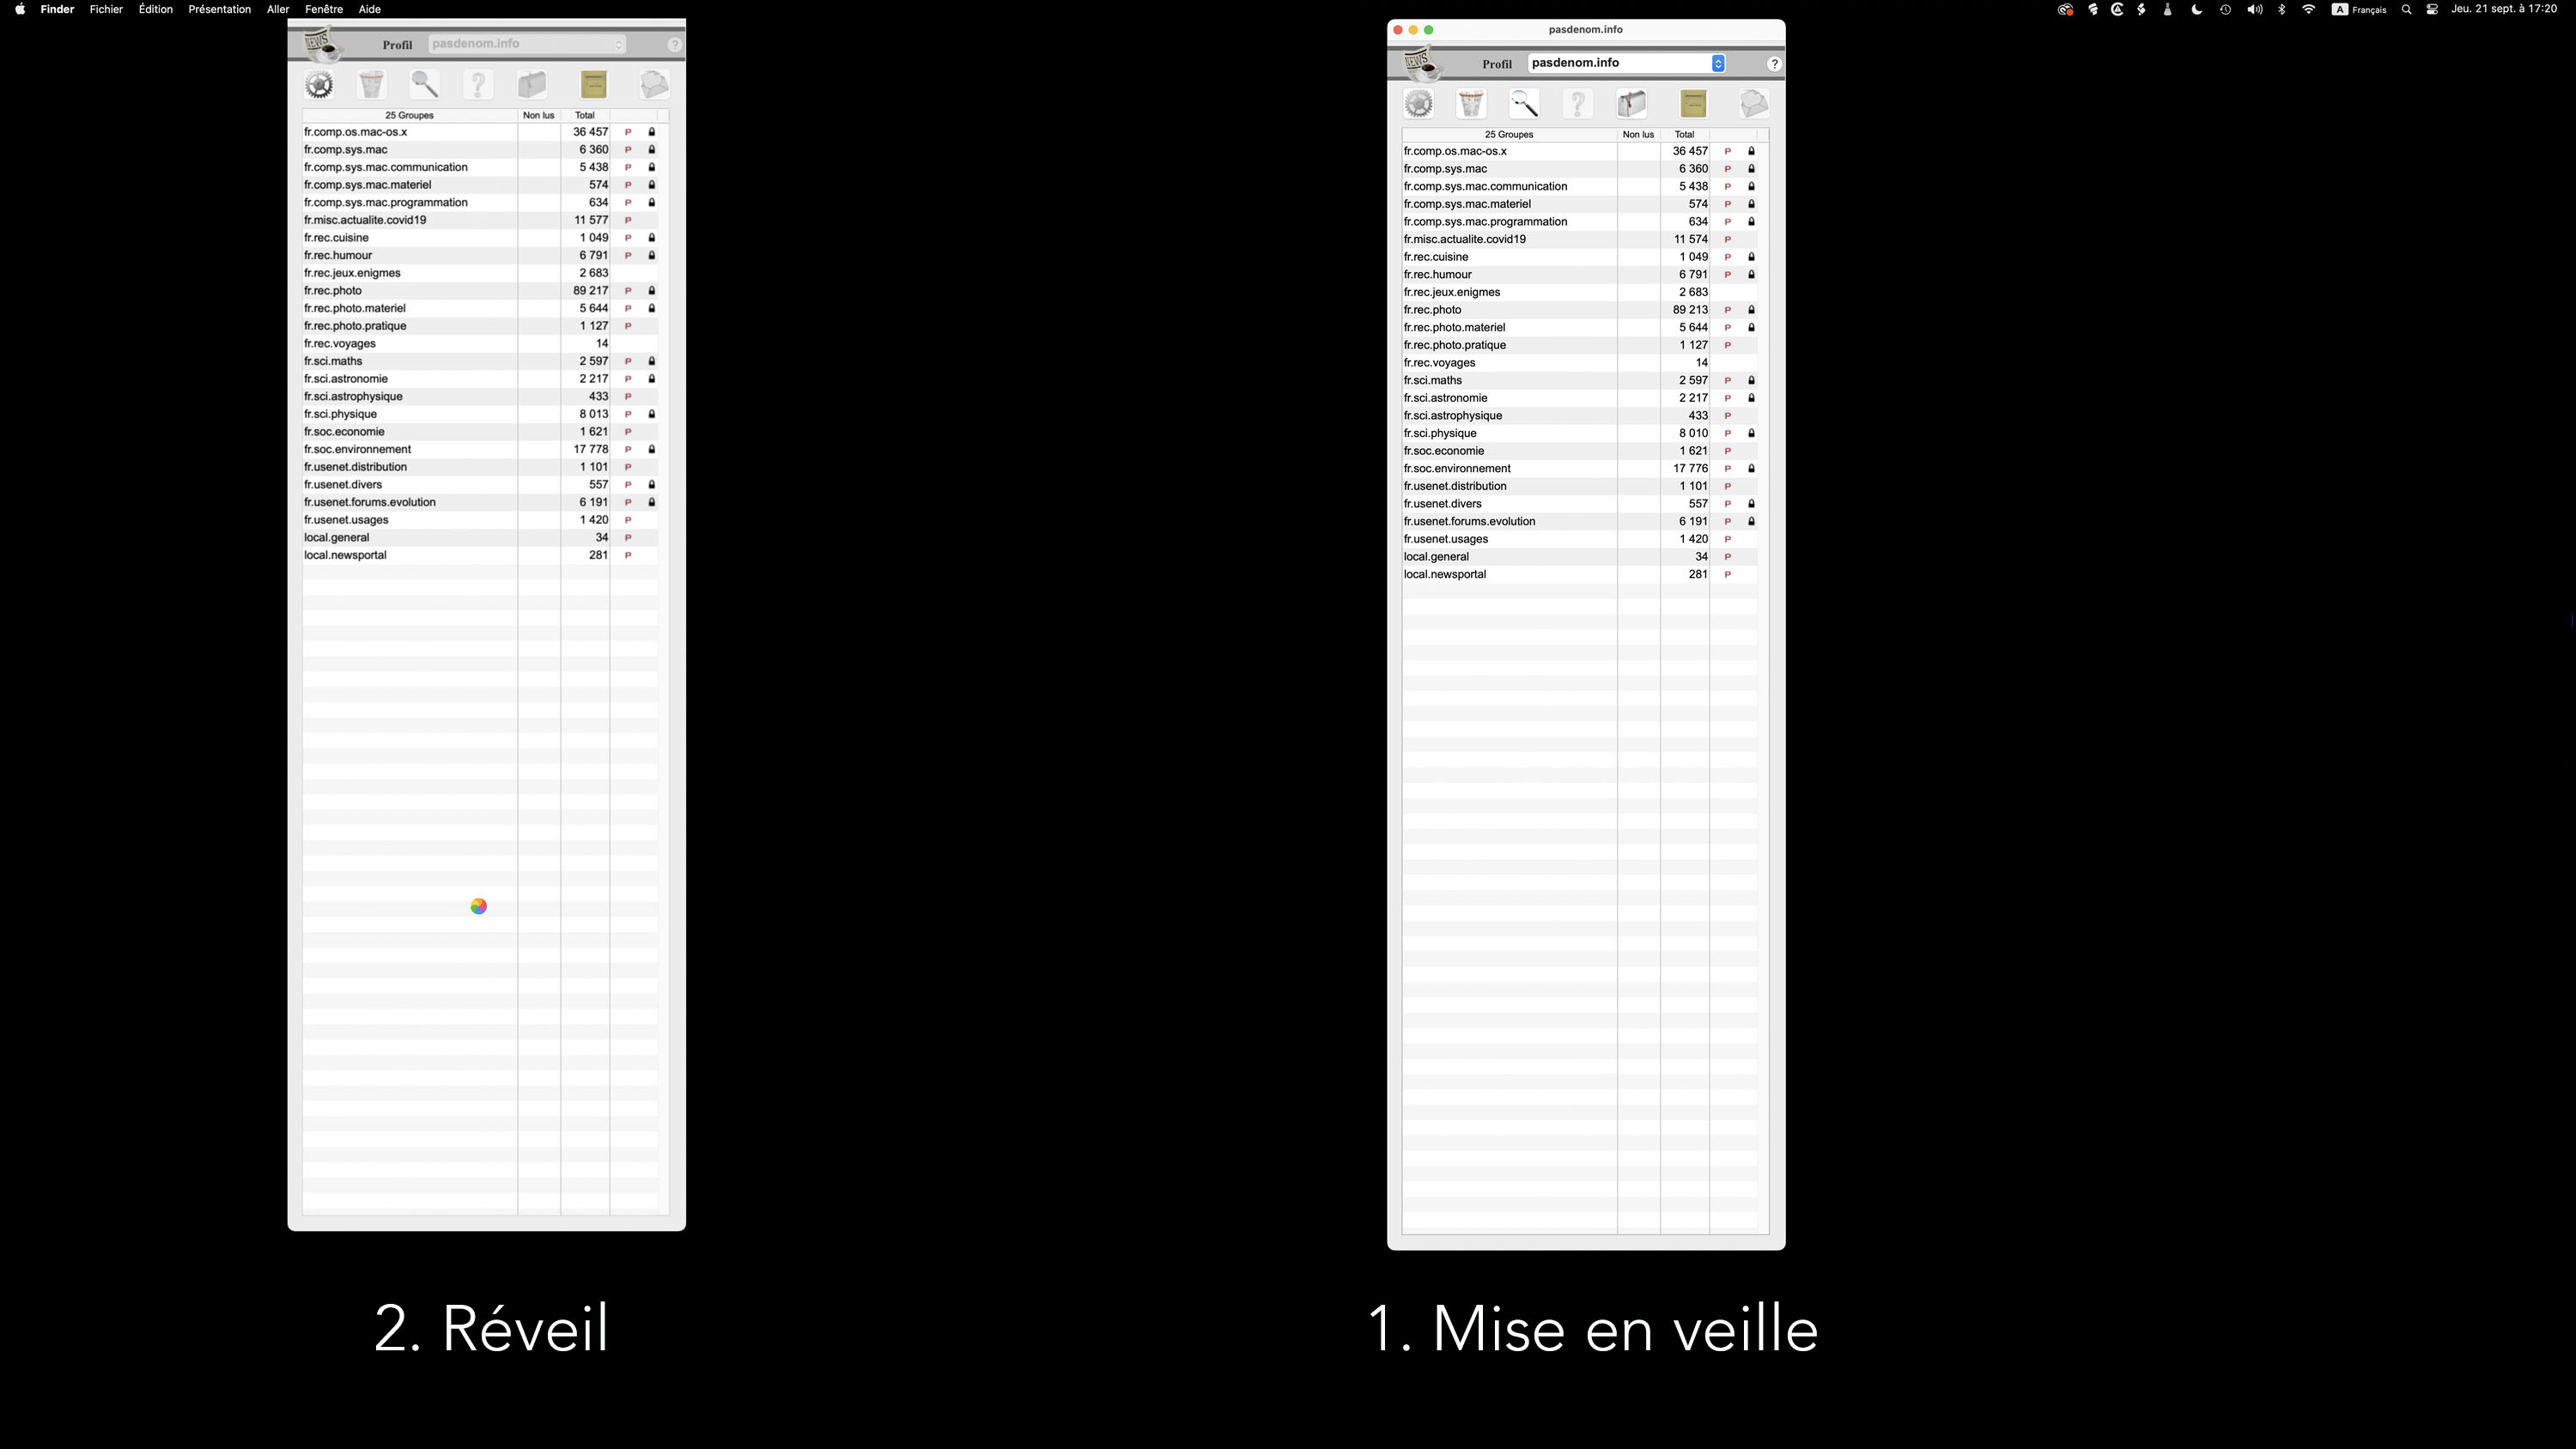Toggle the red P flag for fr.soc.economie in active window
Screen dimensions: 2576x1449
(1727, 451)
